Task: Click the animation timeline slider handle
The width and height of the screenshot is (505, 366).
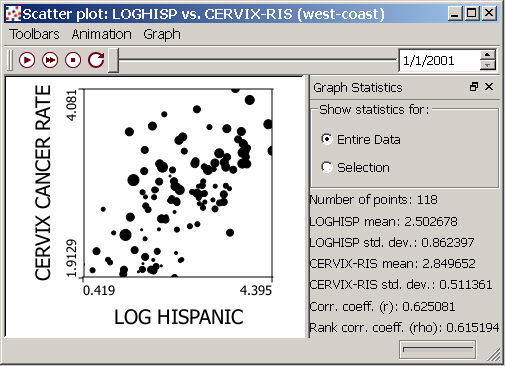Action: coord(114,60)
